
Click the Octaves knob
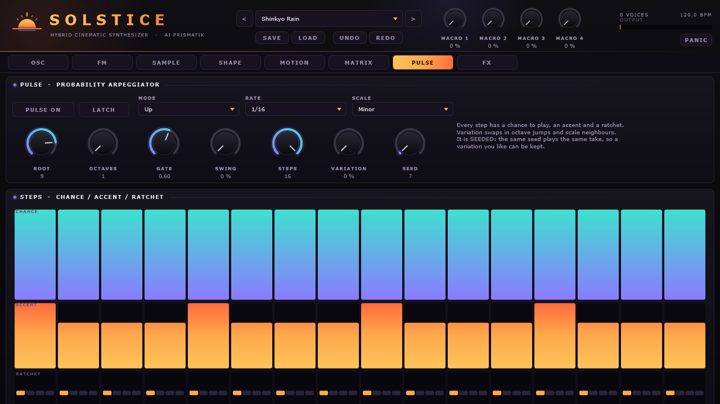(x=103, y=144)
